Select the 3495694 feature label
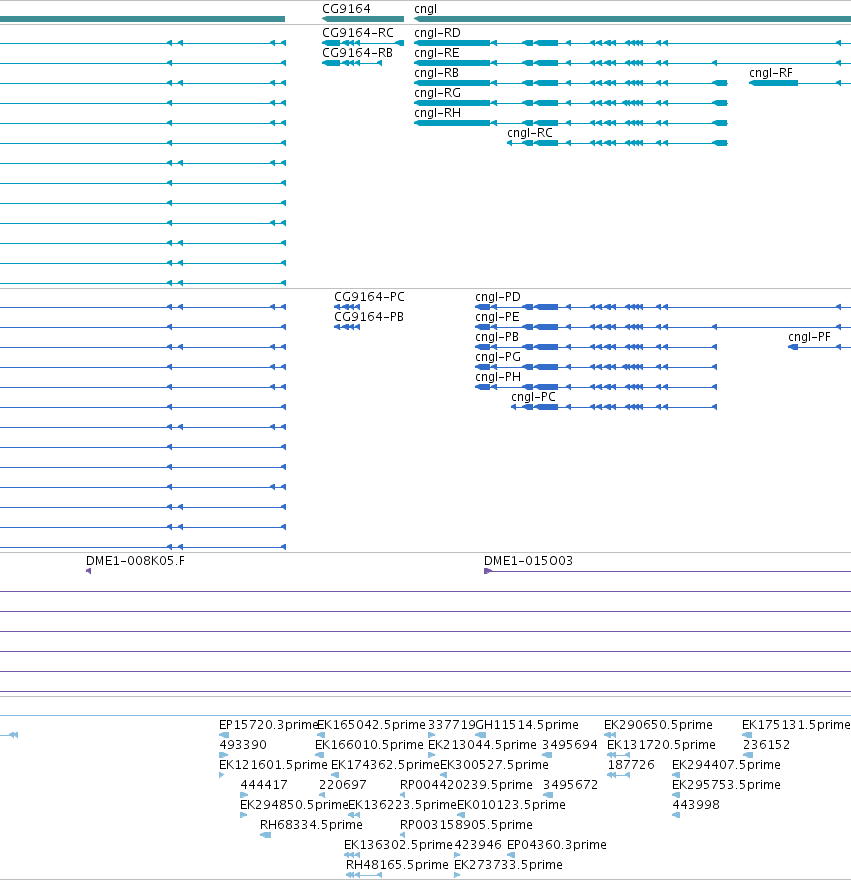 [570, 745]
